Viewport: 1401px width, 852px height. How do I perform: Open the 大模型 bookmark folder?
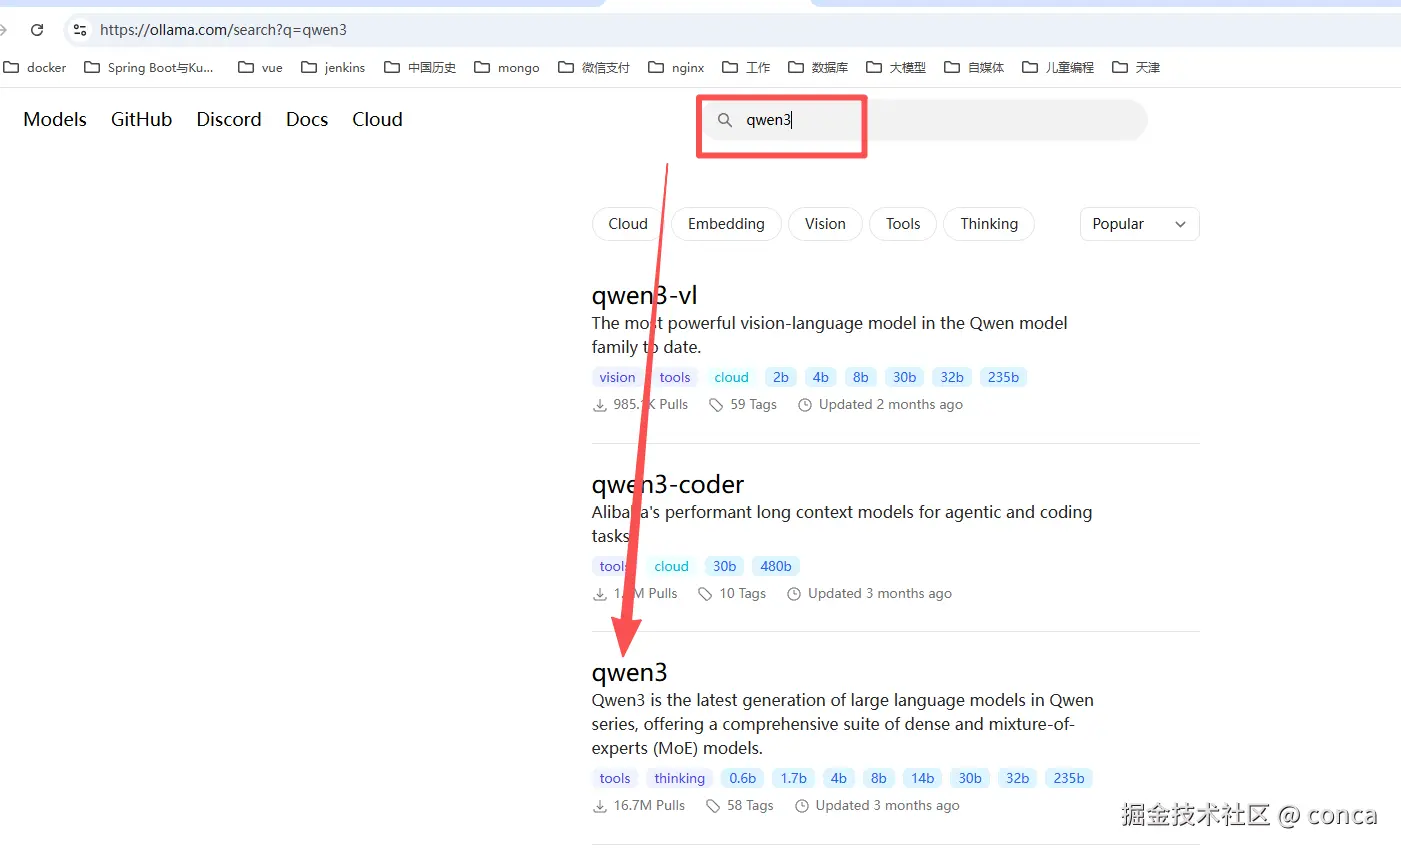[896, 67]
